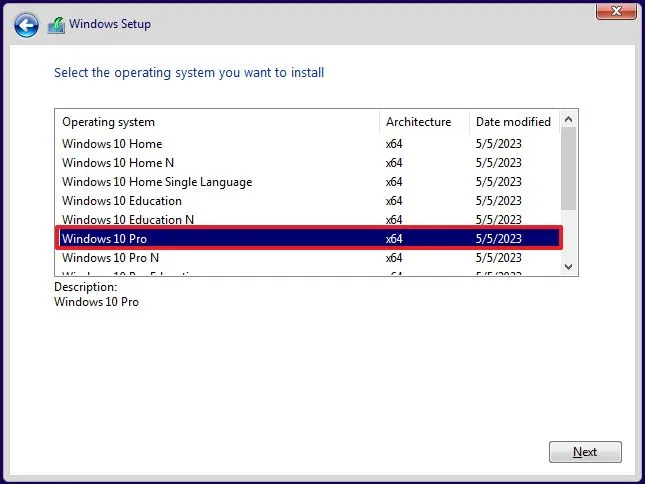
Task: Choose the Windows 10 Pro N entry
Action: point(307,258)
